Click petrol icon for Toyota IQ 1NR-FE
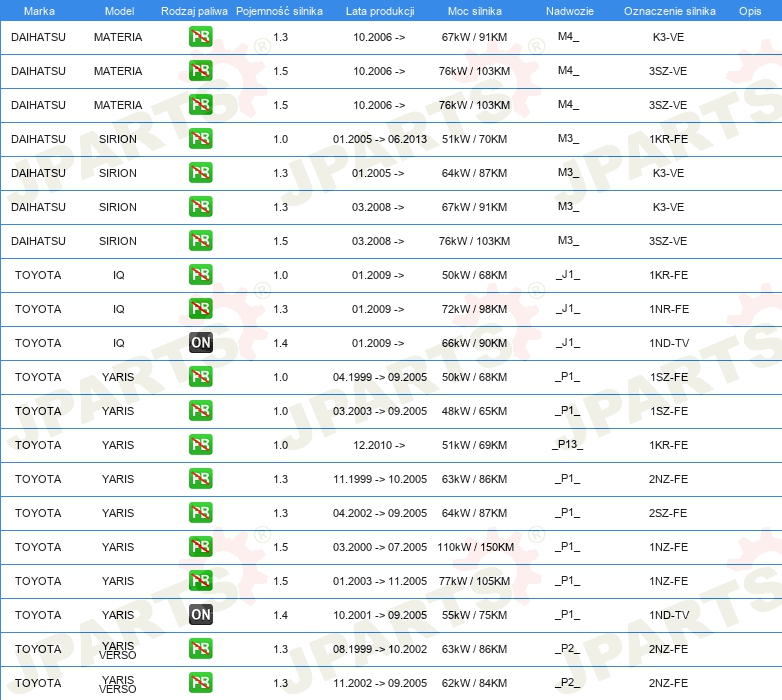Image resolution: width=782 pixels, height=700 pixels. click(200, 308)
